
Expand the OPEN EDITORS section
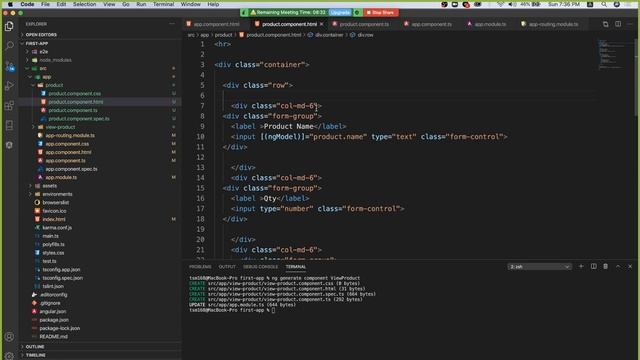(x=100, y=35)
